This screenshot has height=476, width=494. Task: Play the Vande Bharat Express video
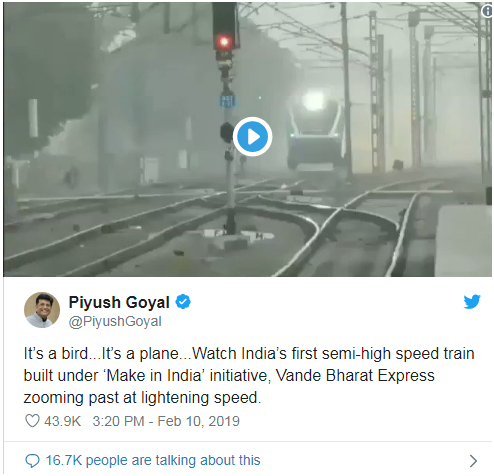(x=252, y=137)
